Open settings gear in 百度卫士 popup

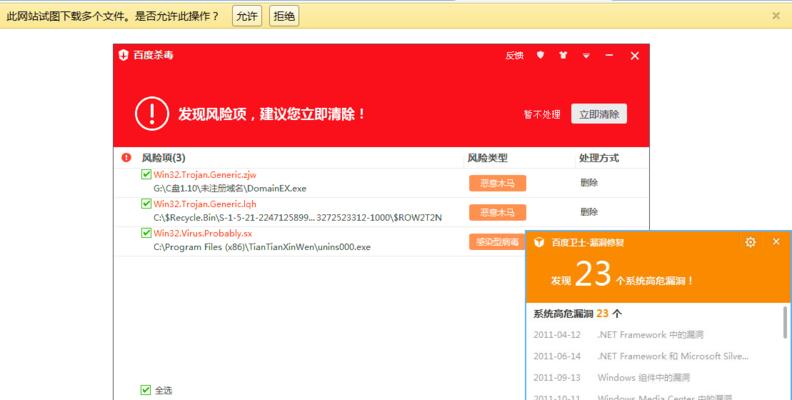[x=751, y=242]
